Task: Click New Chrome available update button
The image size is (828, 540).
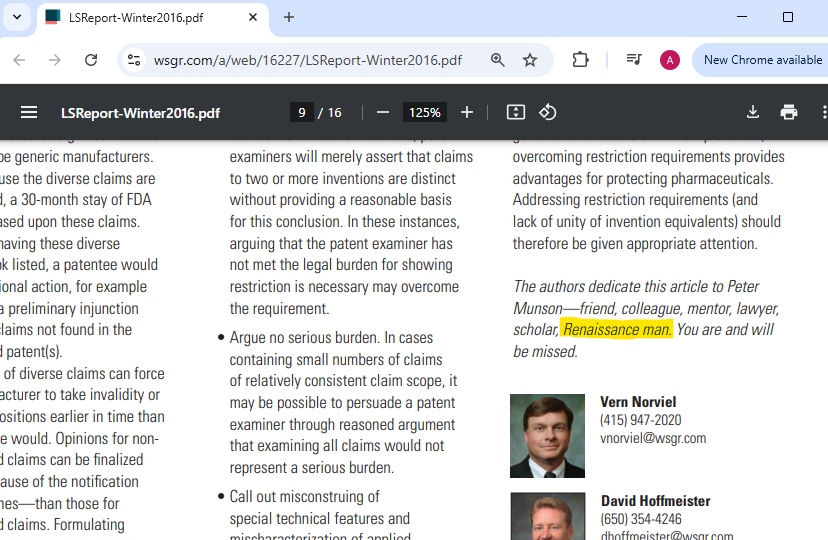Action: (763, 60)
